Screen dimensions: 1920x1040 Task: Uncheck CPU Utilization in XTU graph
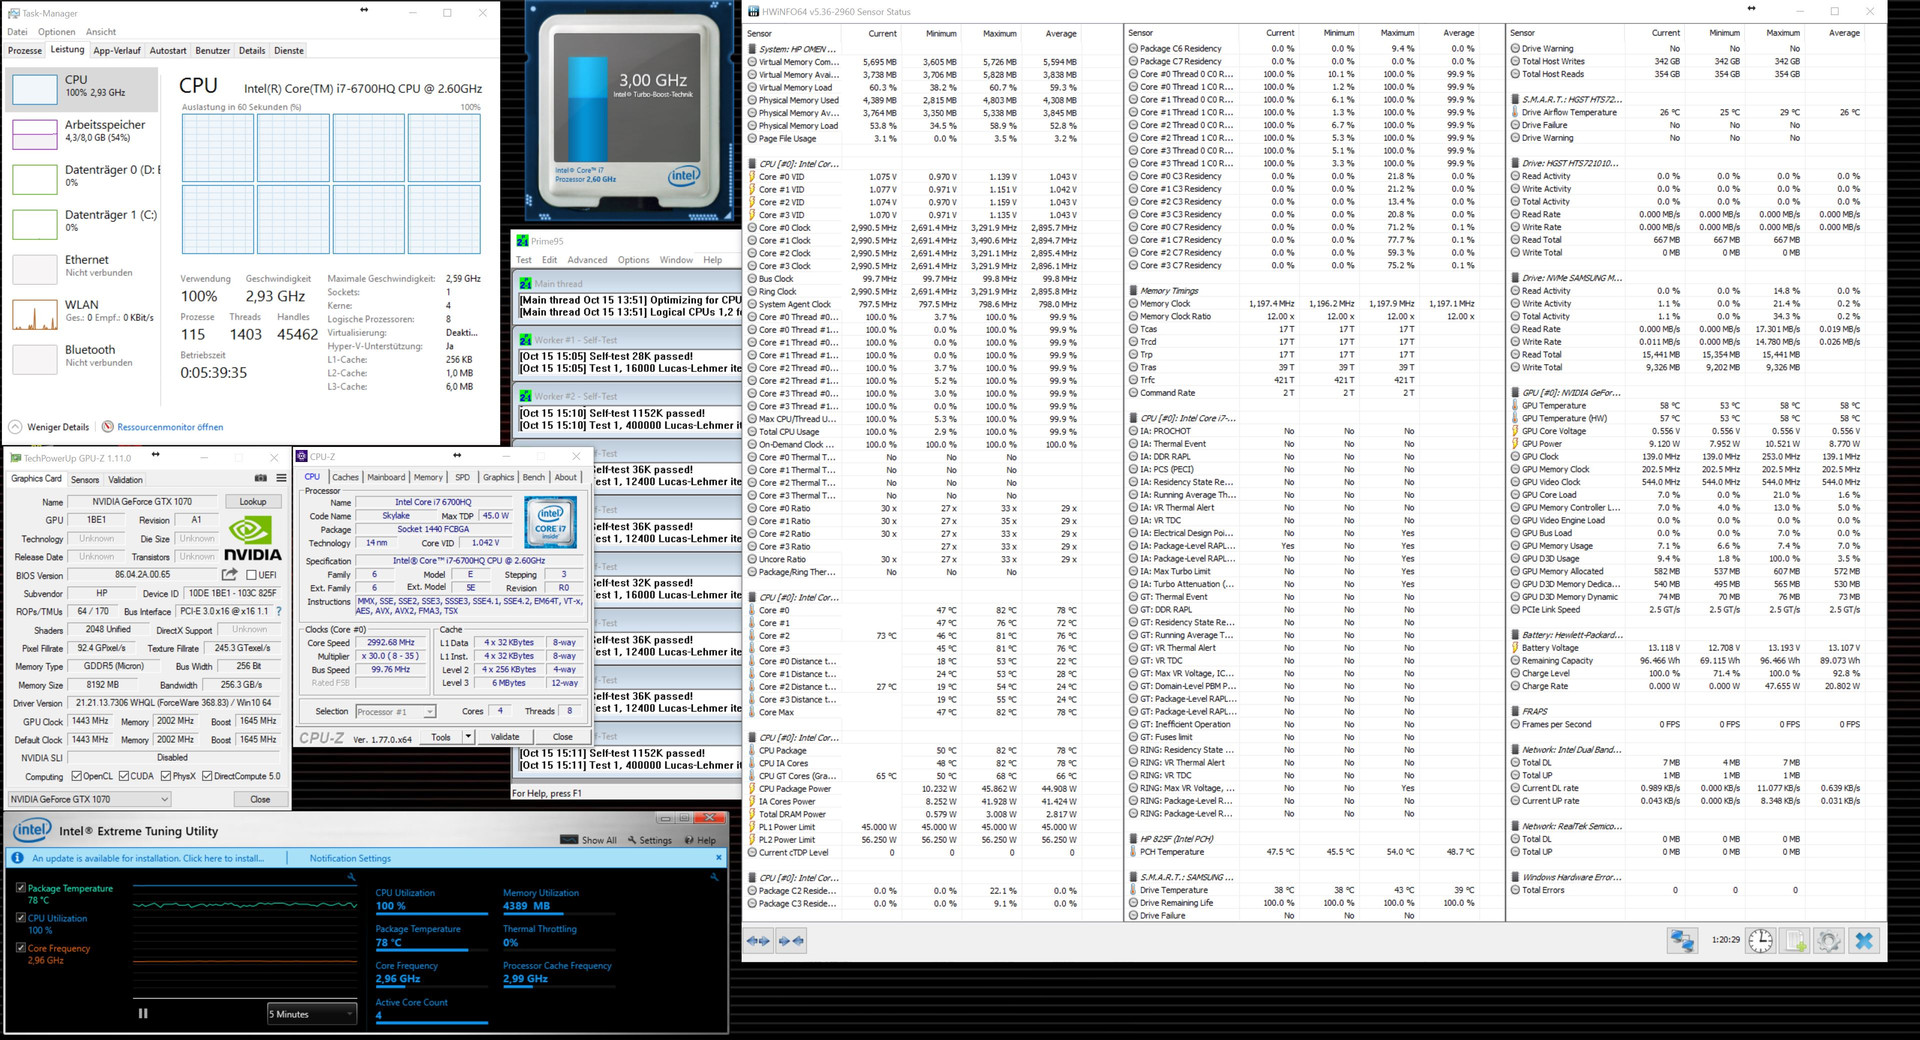(x=21, y=918)
